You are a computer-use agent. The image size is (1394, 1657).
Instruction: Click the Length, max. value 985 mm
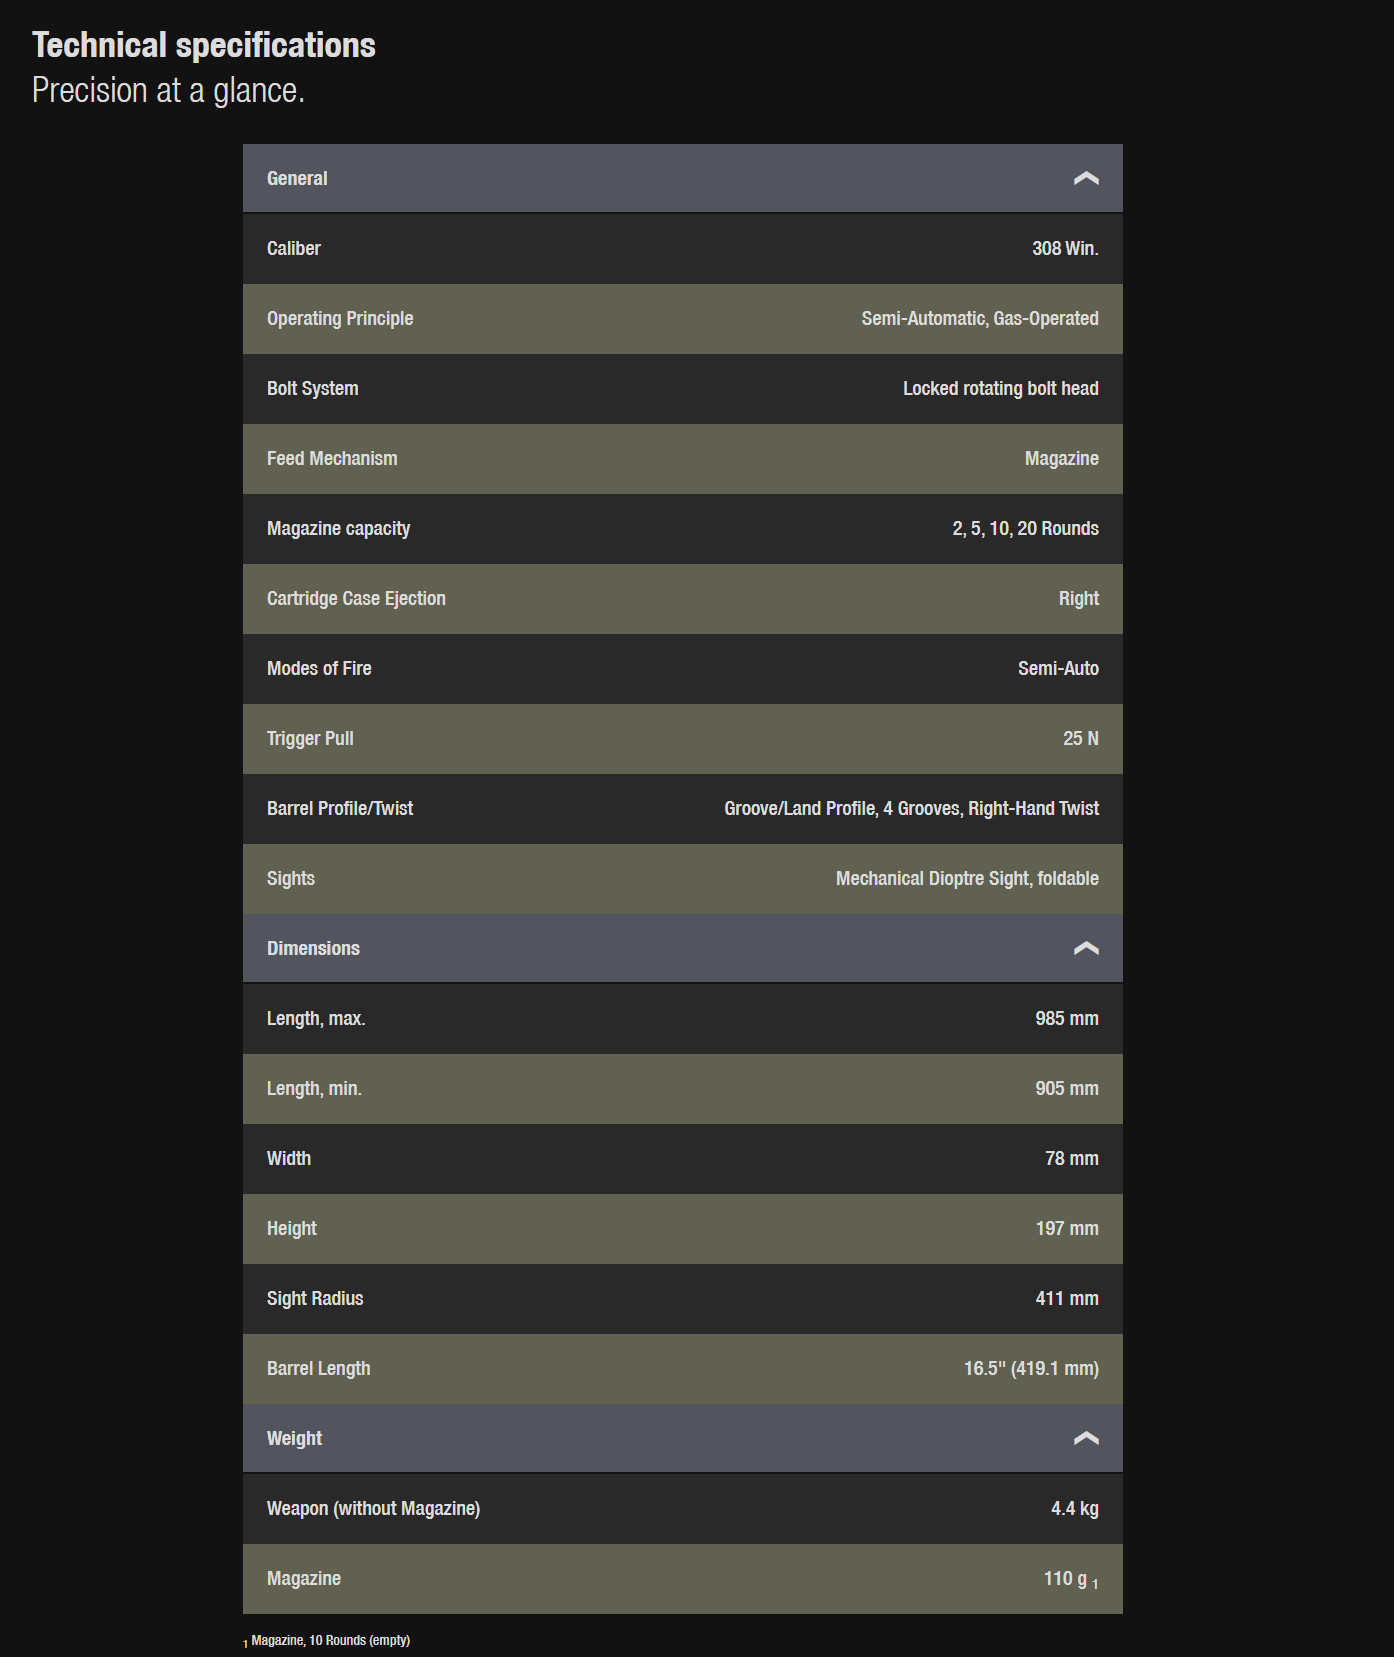[x=1066, y=1019]
